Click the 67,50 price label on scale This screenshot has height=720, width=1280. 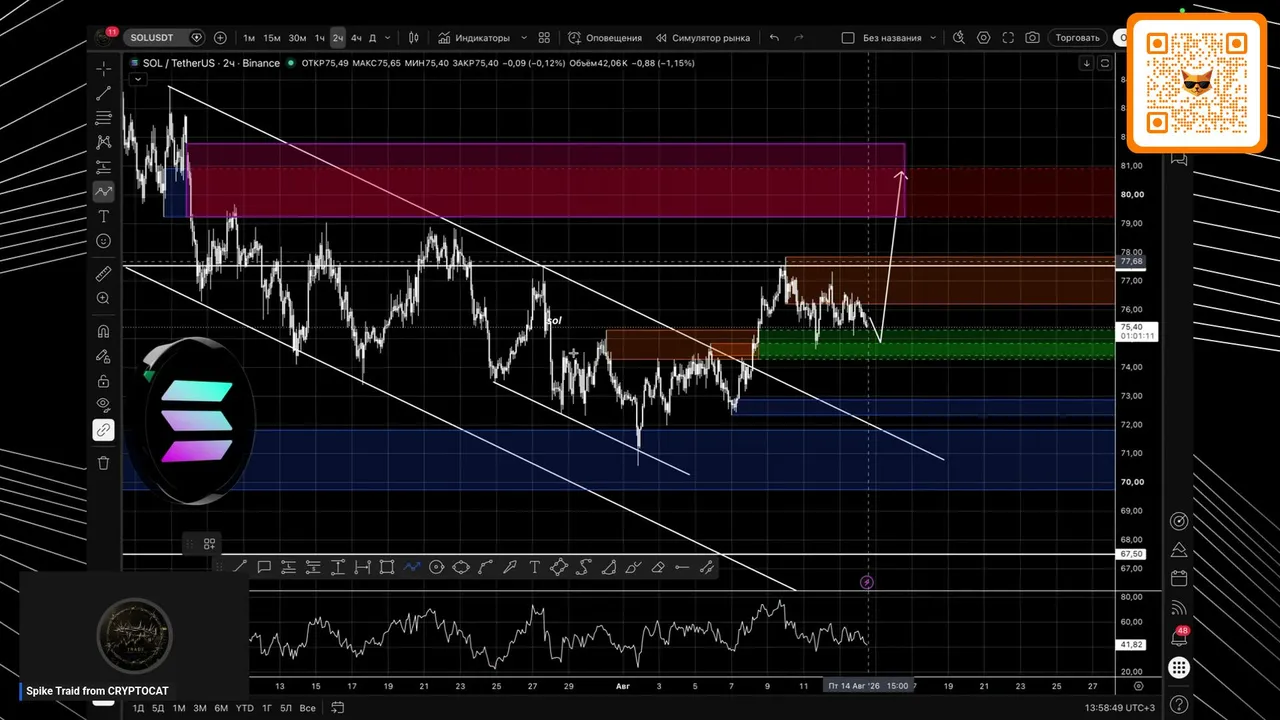click(x=1132, y=554)
